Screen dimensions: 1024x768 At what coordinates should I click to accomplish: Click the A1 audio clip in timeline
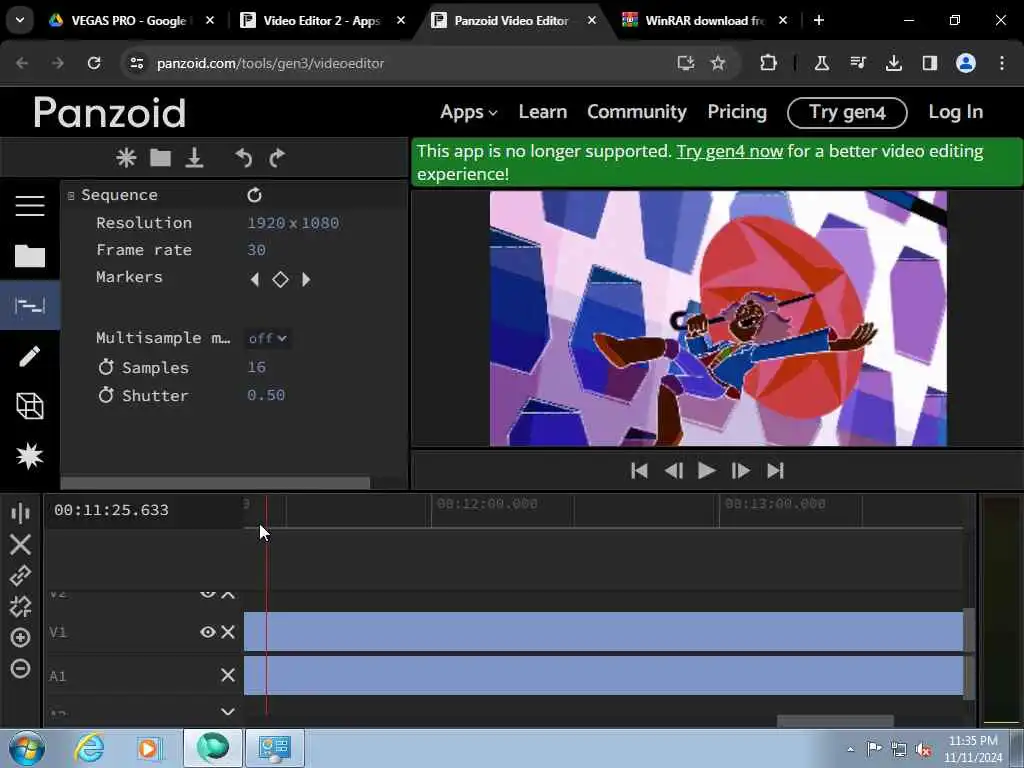tap(603, 675)
